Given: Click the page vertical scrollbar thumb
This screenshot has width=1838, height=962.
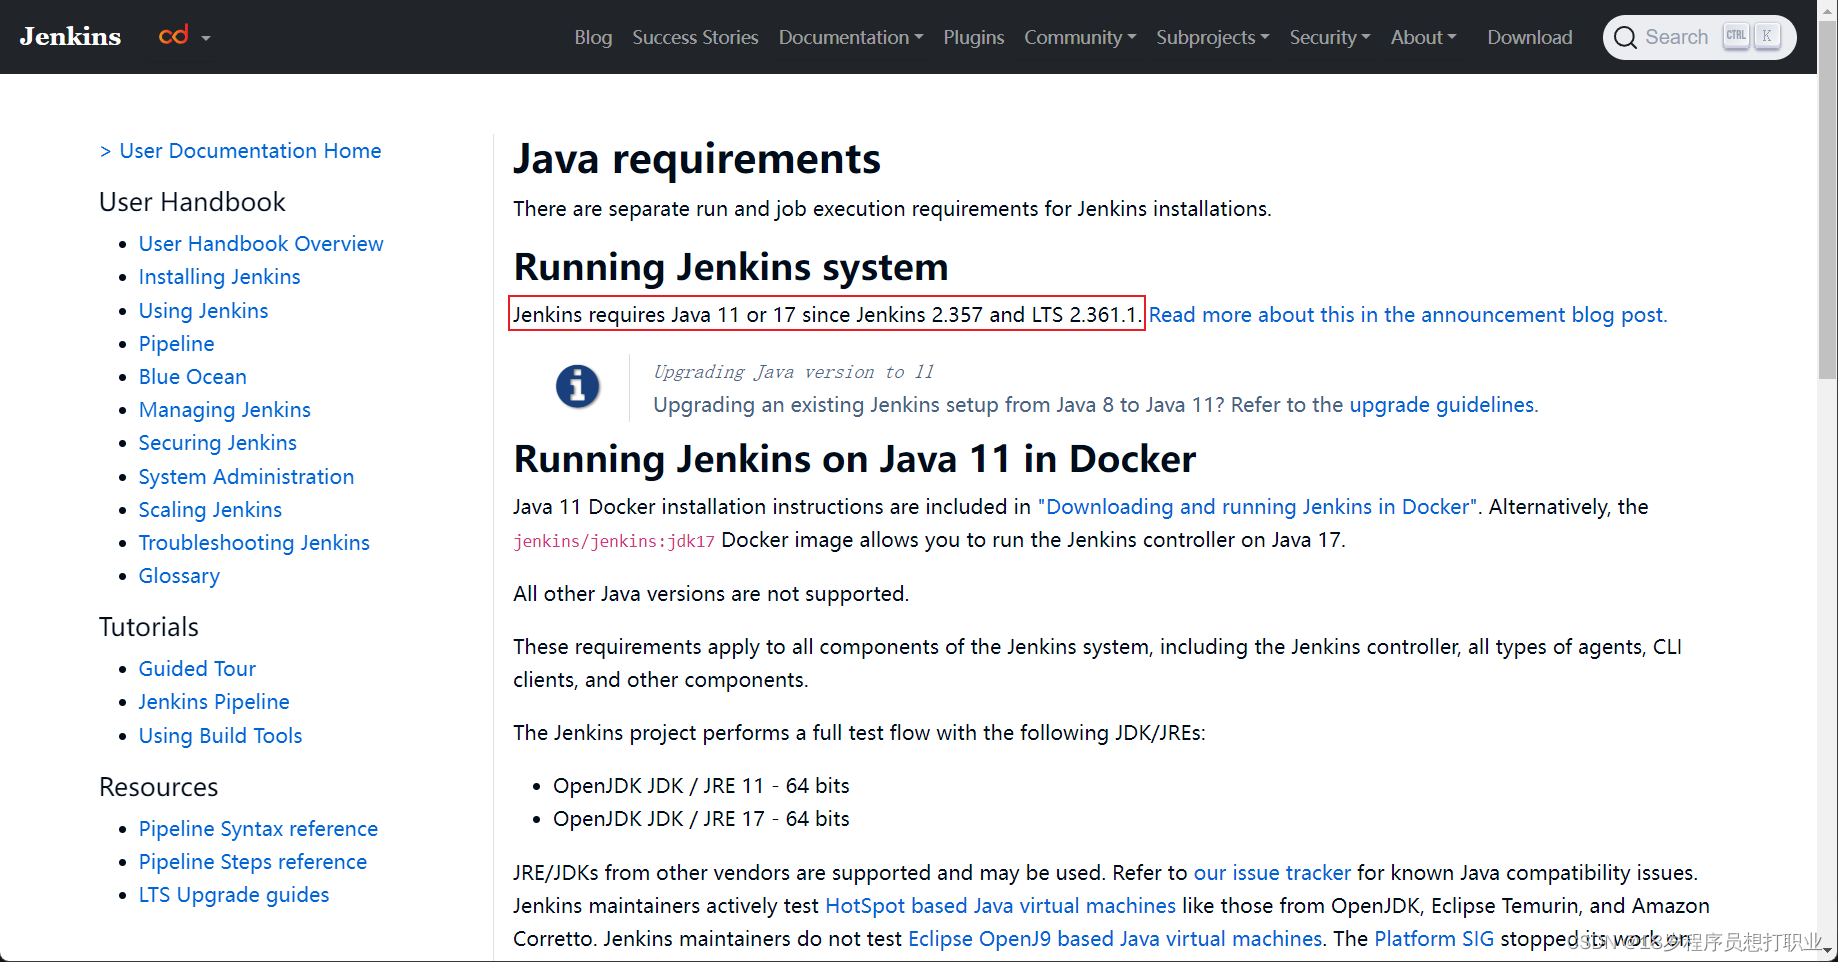Looking at the screenshot, I should pyautogui.click(x=1828, y=200).
